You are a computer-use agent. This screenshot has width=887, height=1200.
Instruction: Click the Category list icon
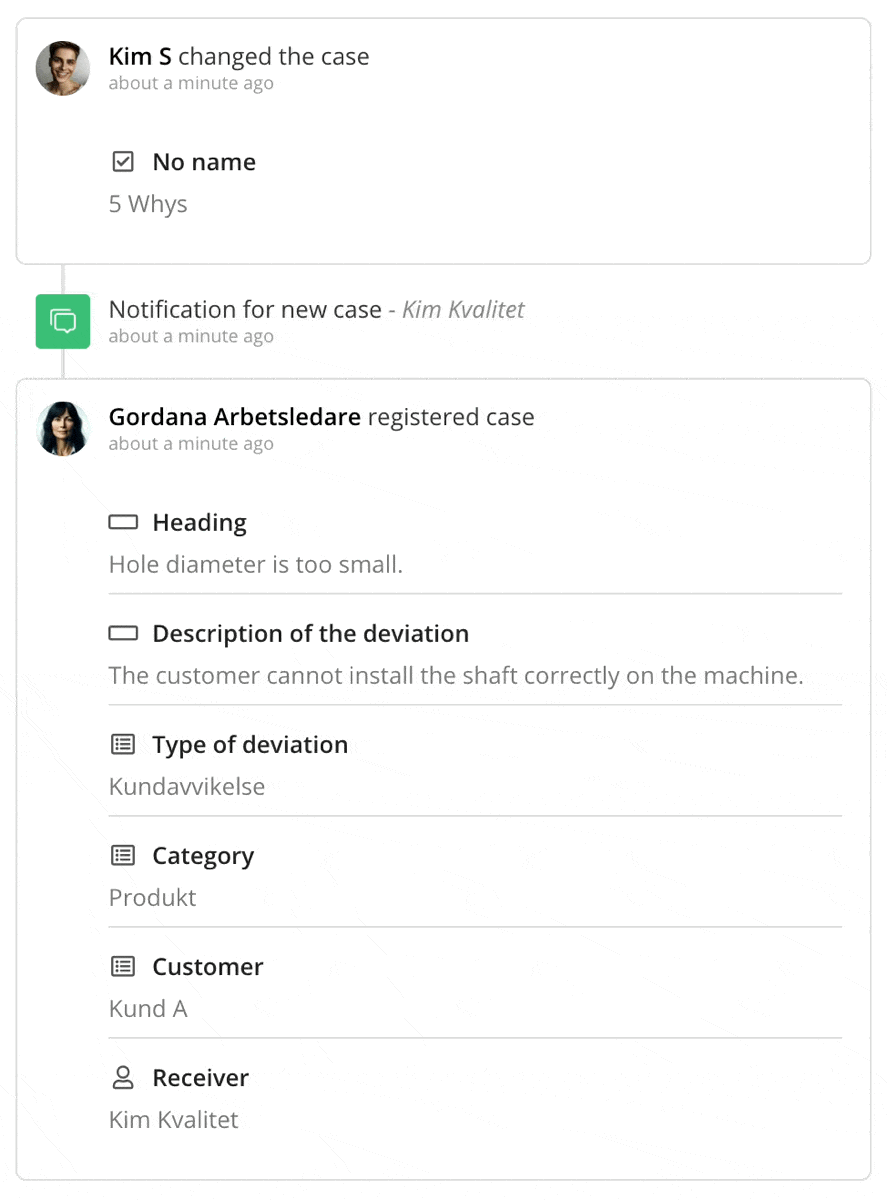pos(123,856)
